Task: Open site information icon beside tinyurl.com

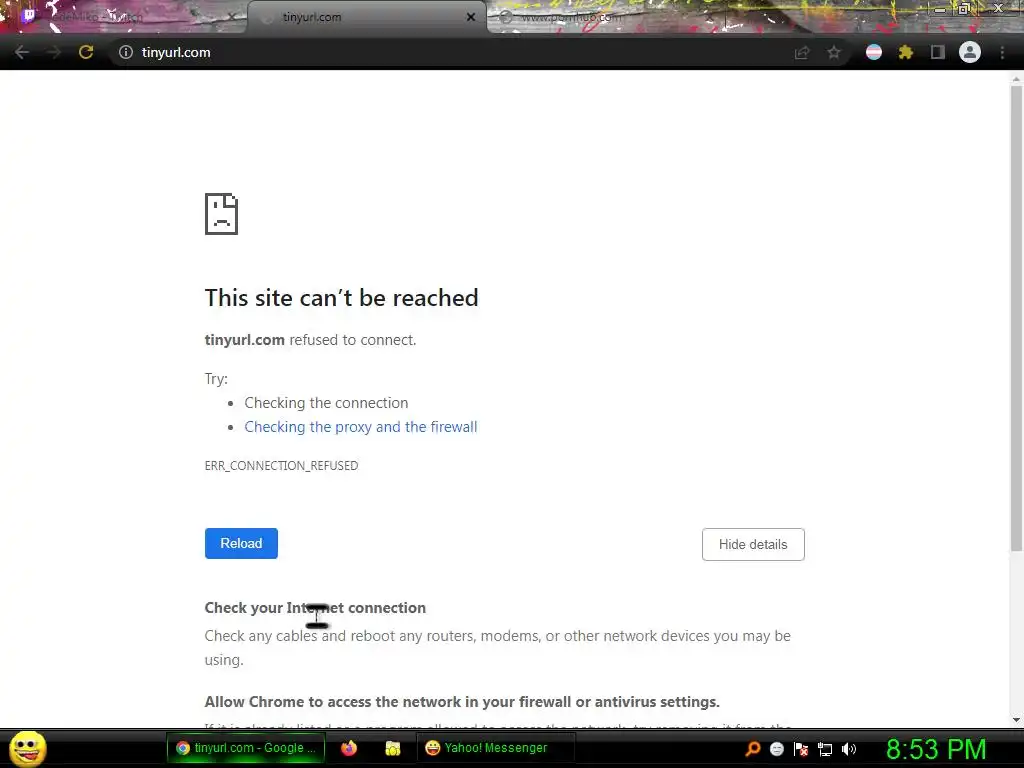Action: (125, 52)
